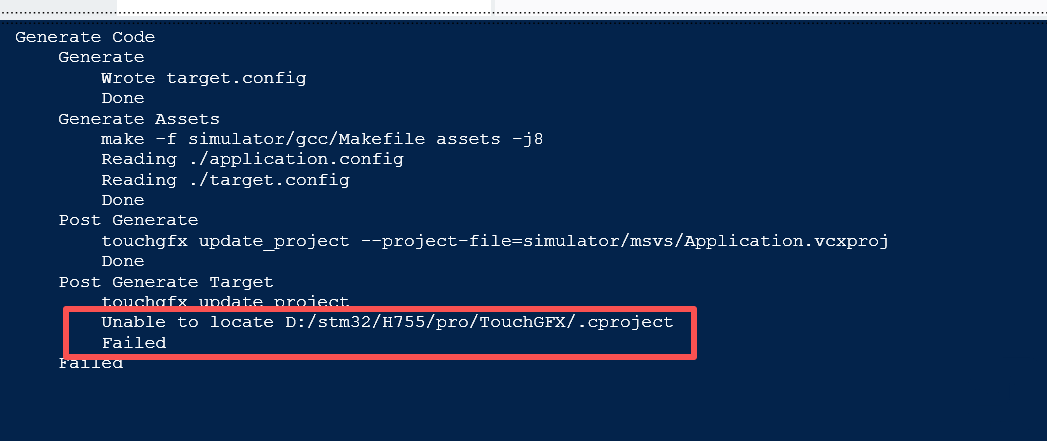Screen dimensions: 1047x441
Task: Click the "Generate Assets" step heading
Action: [139, 119]
